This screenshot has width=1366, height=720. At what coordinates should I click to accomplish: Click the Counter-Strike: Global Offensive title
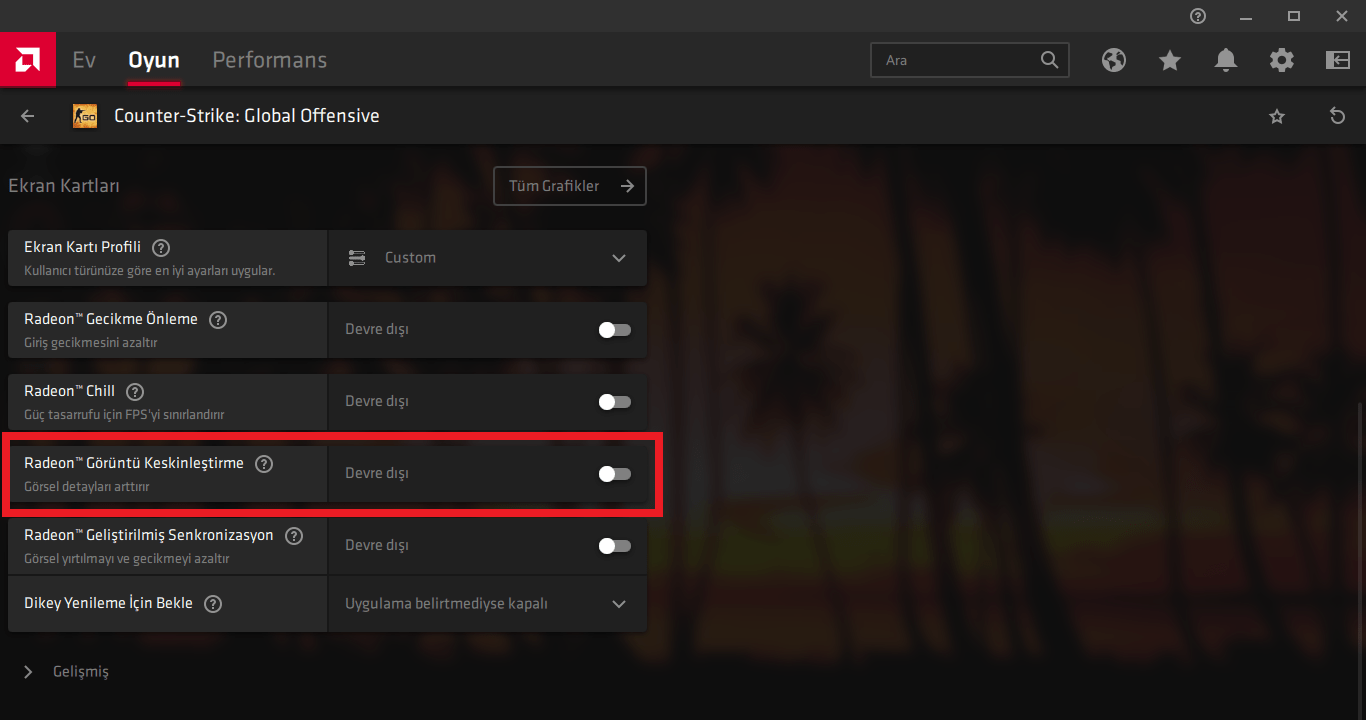pos(247,116)
